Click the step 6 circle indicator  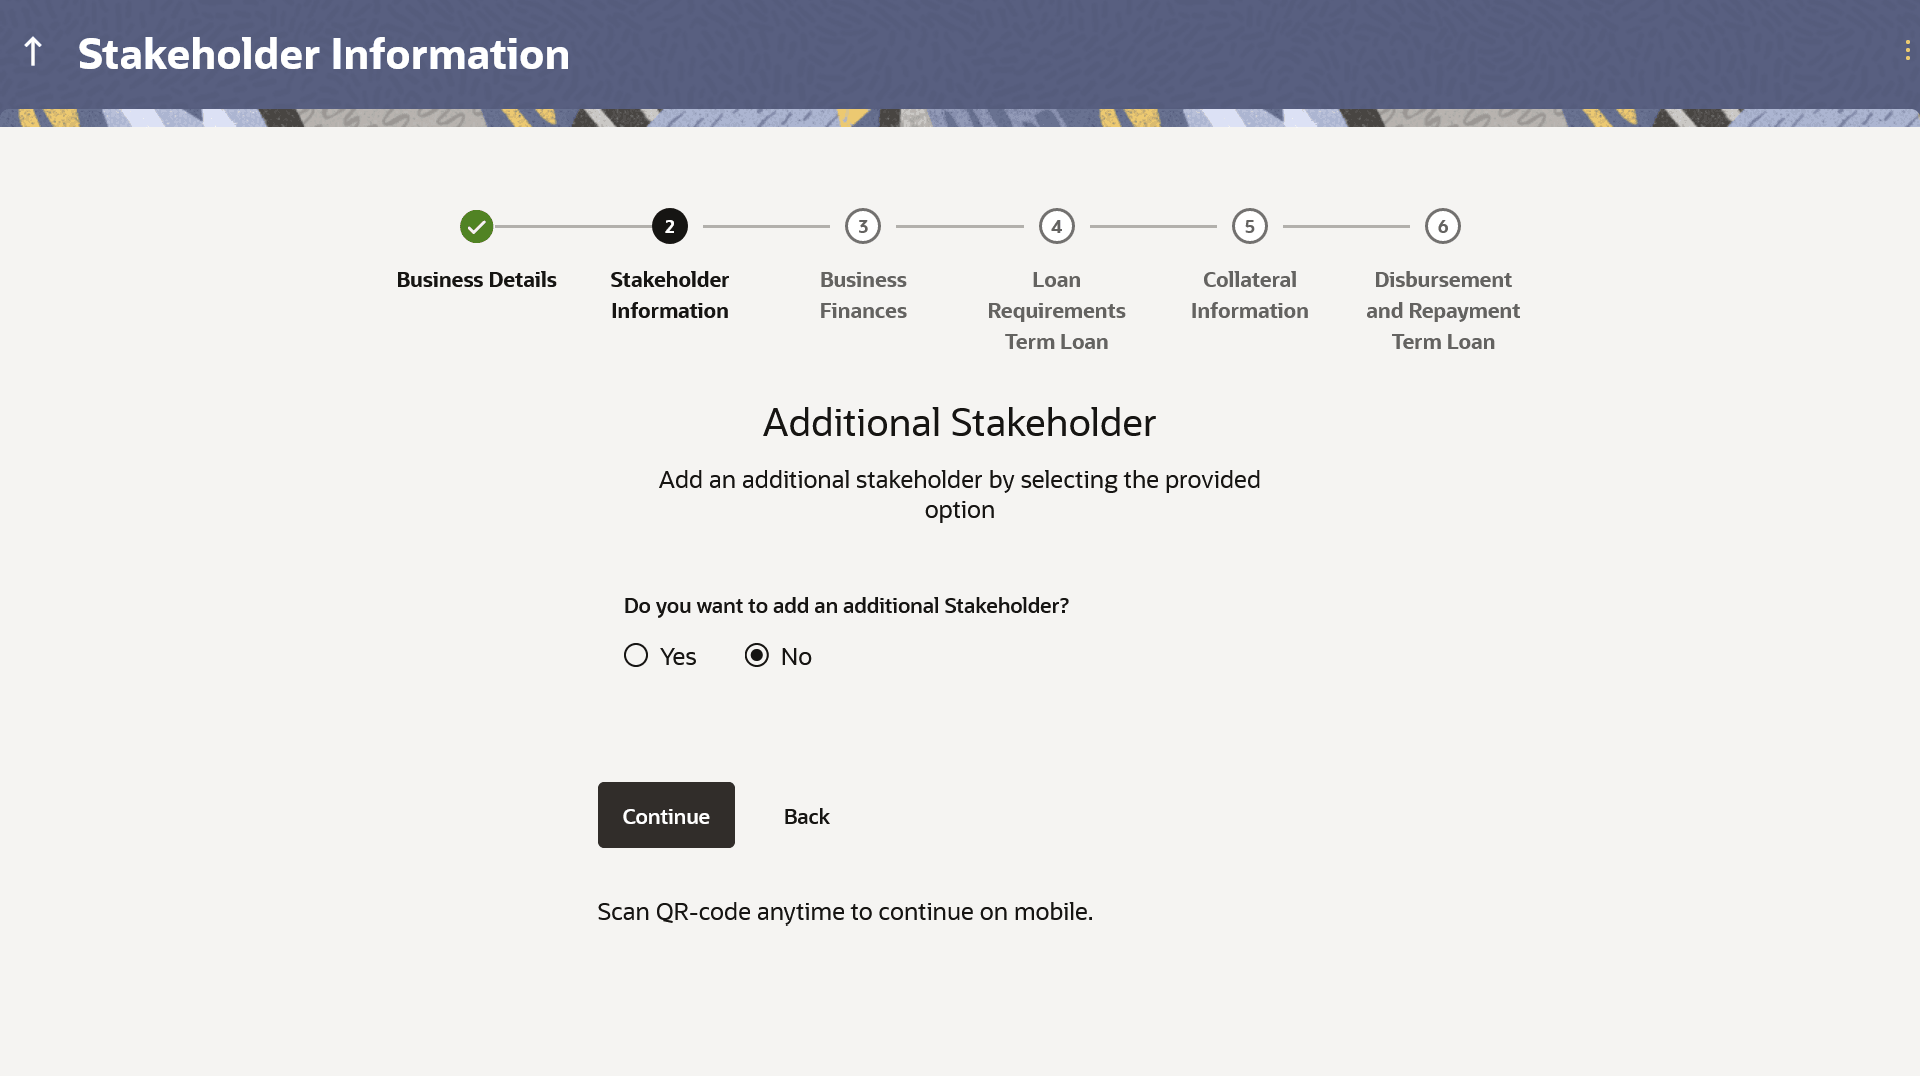pyautogui.click(x=1442, y=226)
